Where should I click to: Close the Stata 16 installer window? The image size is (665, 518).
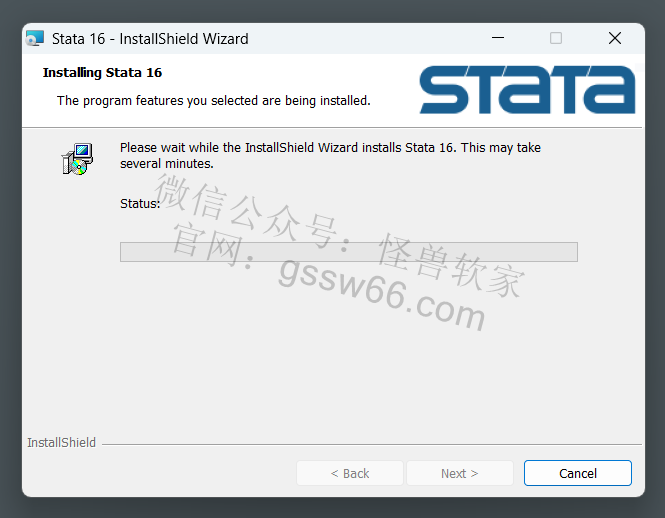[x=615, y=38]
